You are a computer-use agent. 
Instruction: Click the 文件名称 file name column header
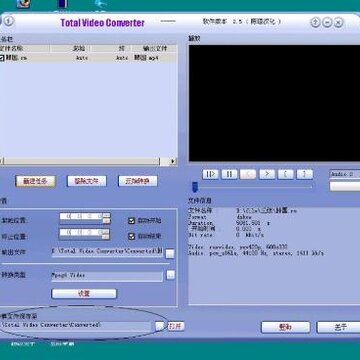[25, 48]
